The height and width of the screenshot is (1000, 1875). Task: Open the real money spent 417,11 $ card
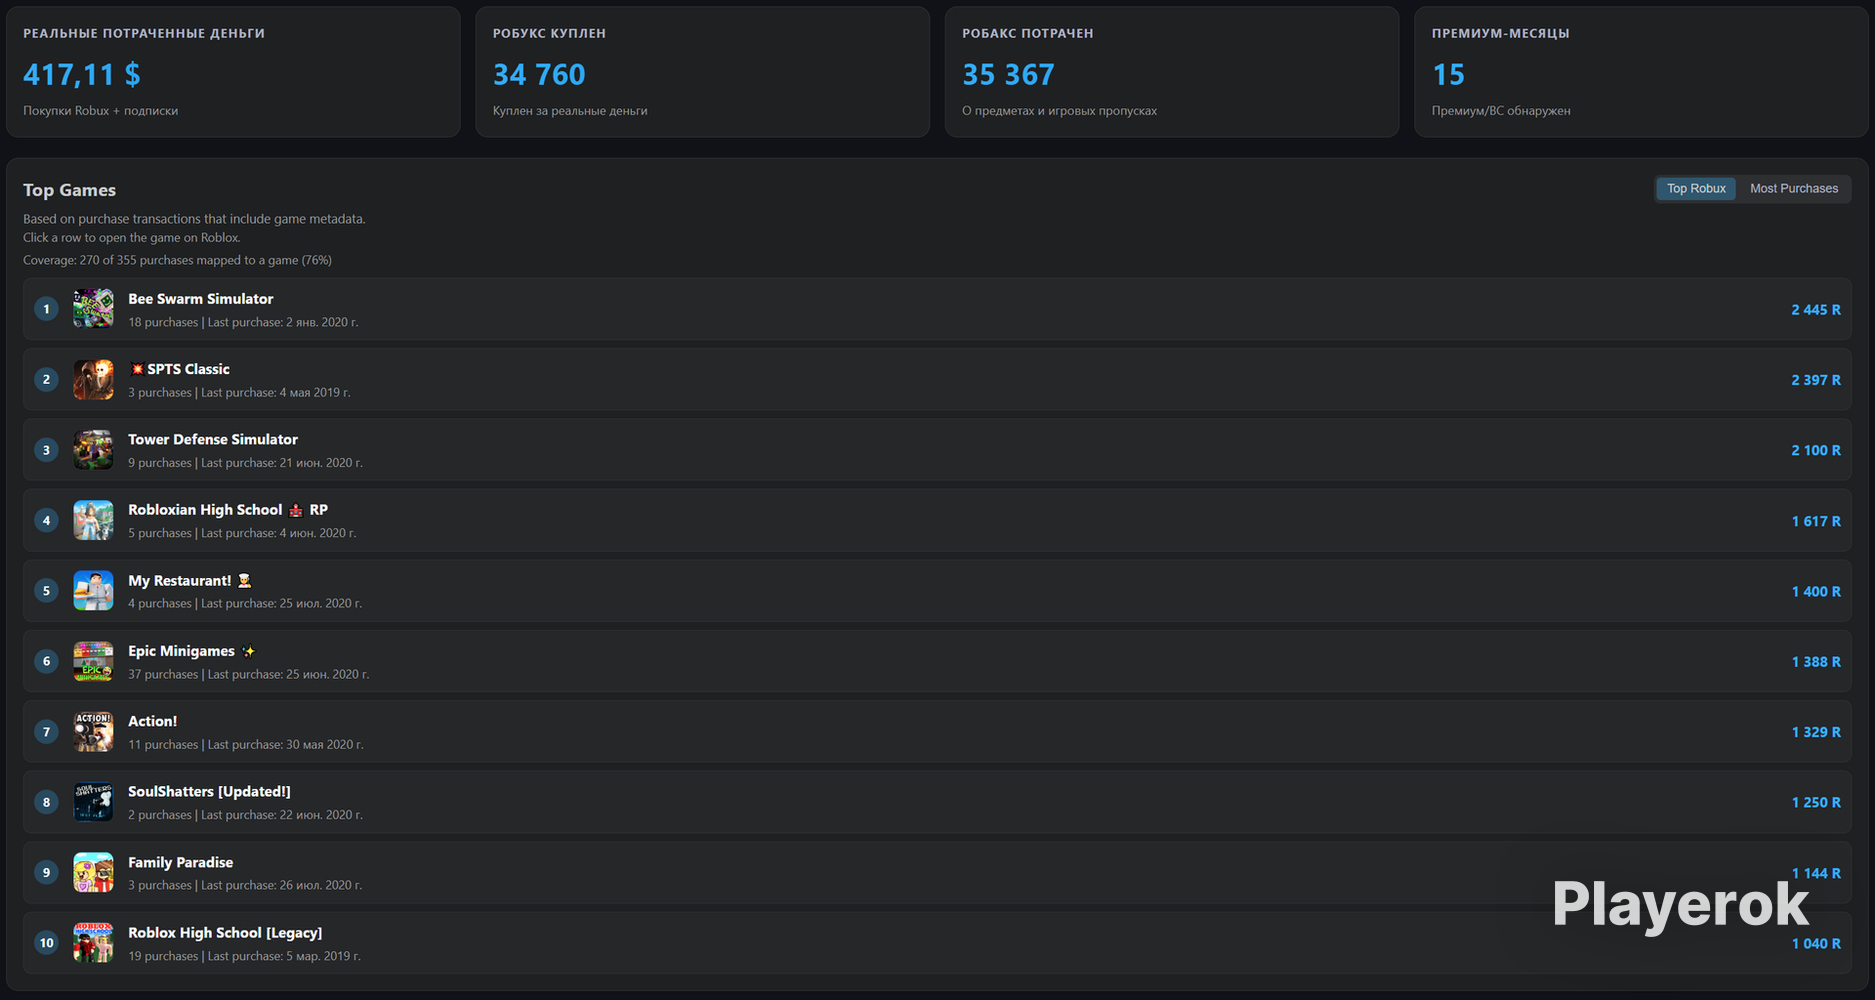[233, 72]
